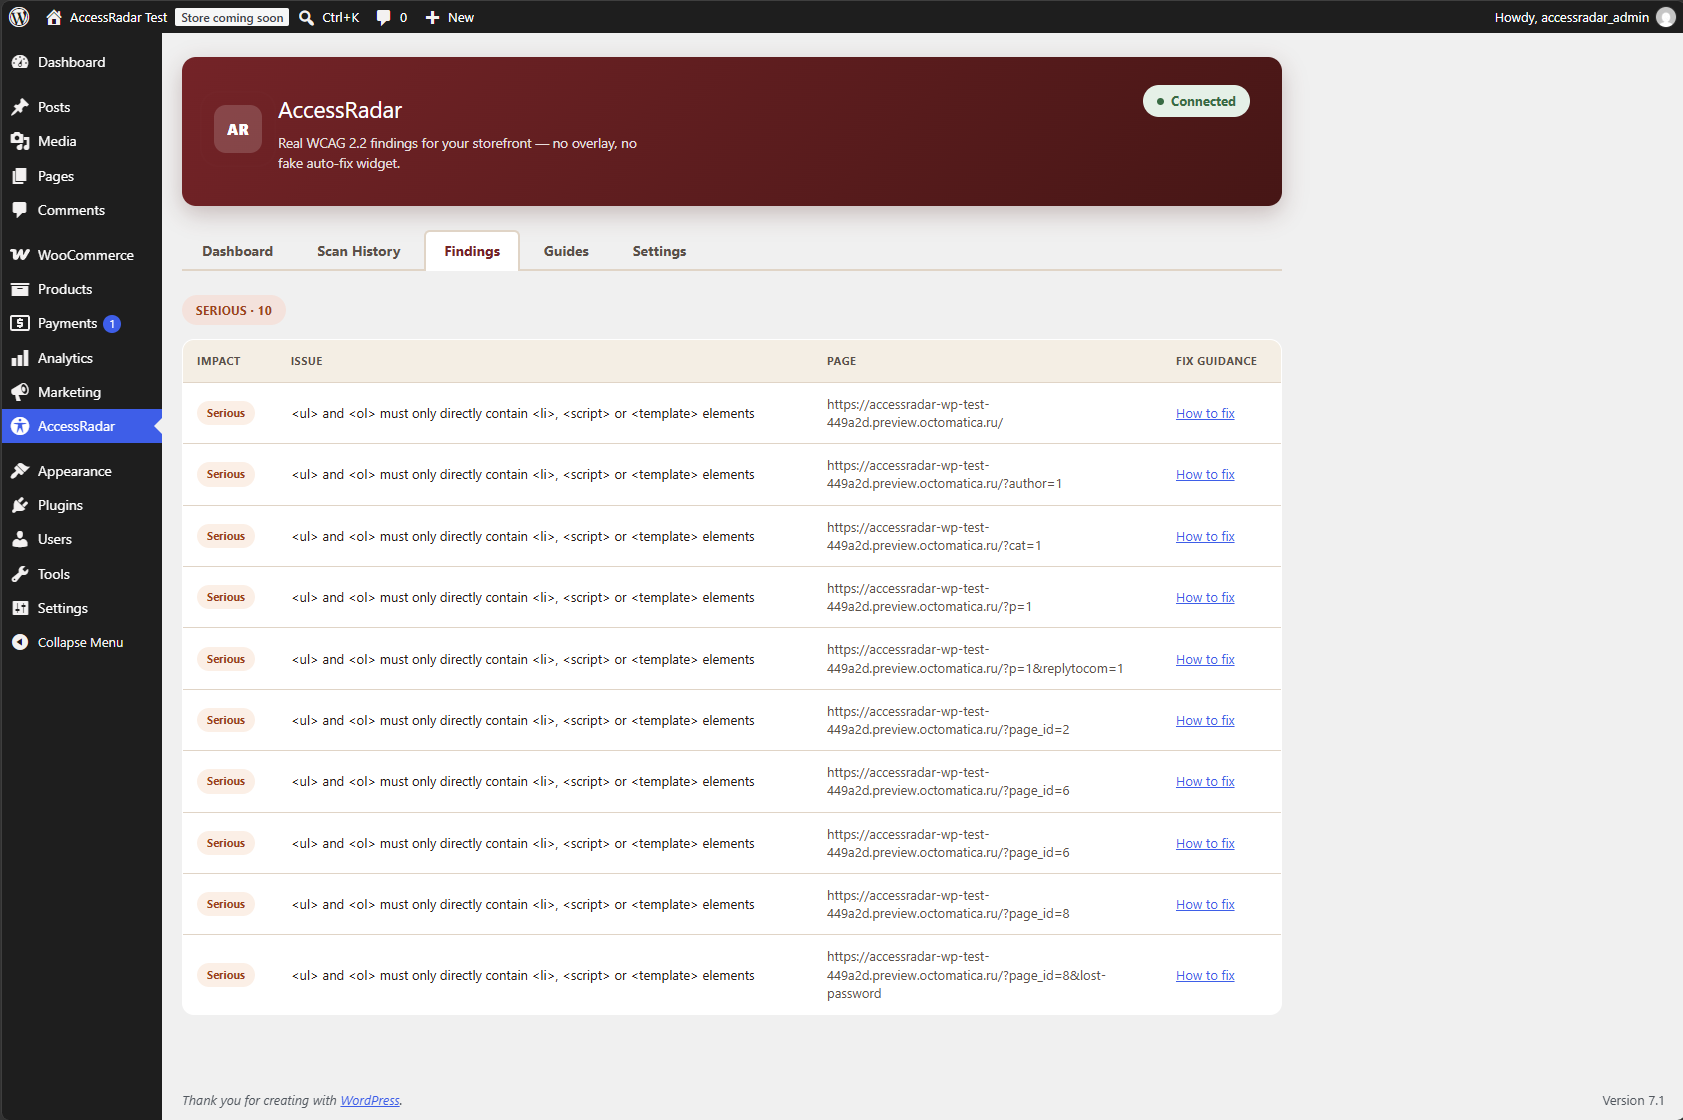This screenshot has width=1683, height=1120.
Task: Open How to fix for lost-password row
Action: (1205, 975)
